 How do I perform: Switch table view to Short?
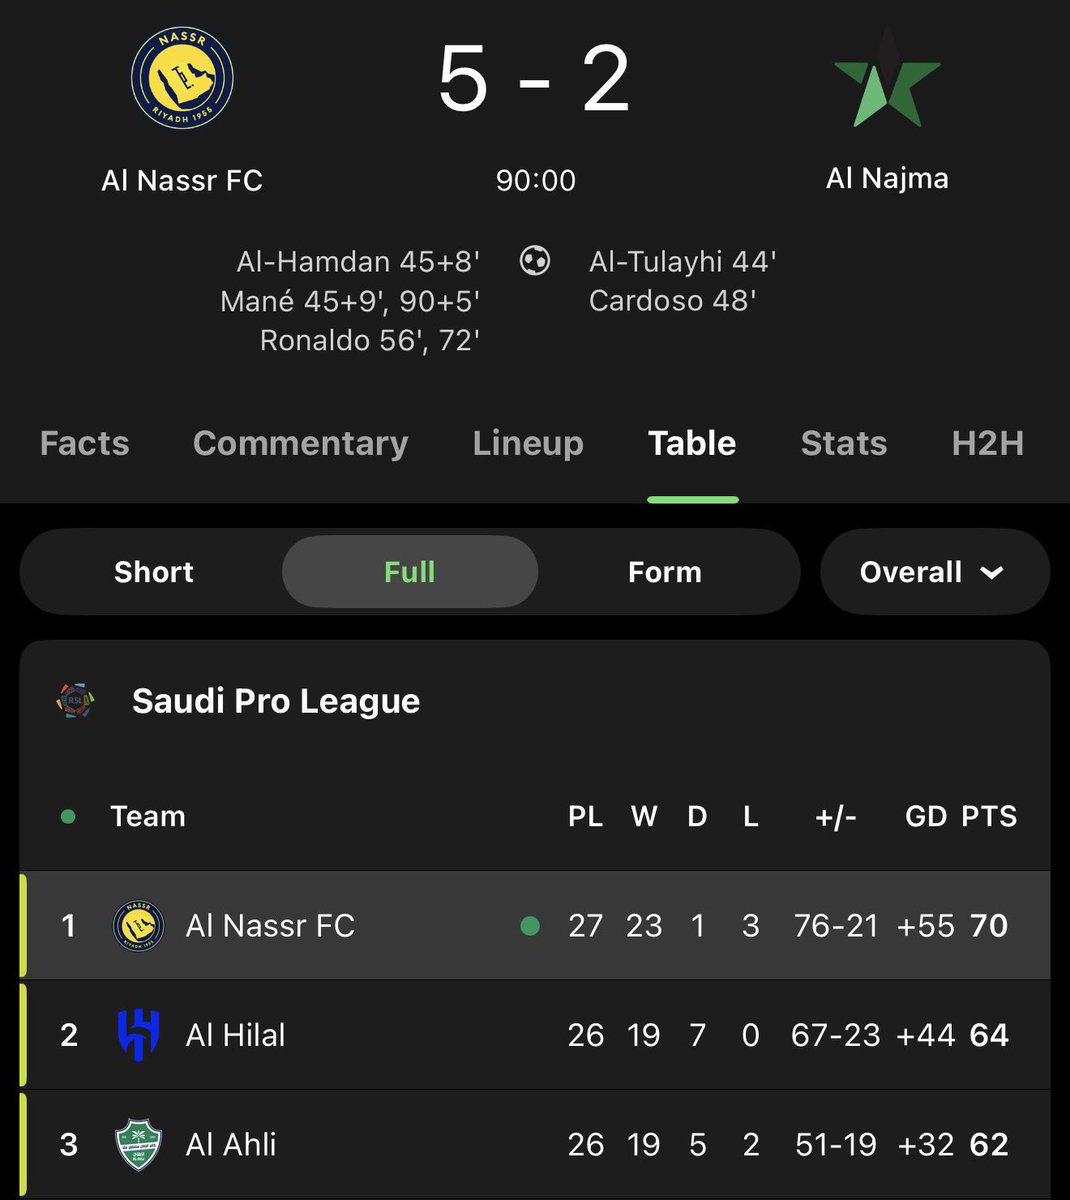coord(153,572)
